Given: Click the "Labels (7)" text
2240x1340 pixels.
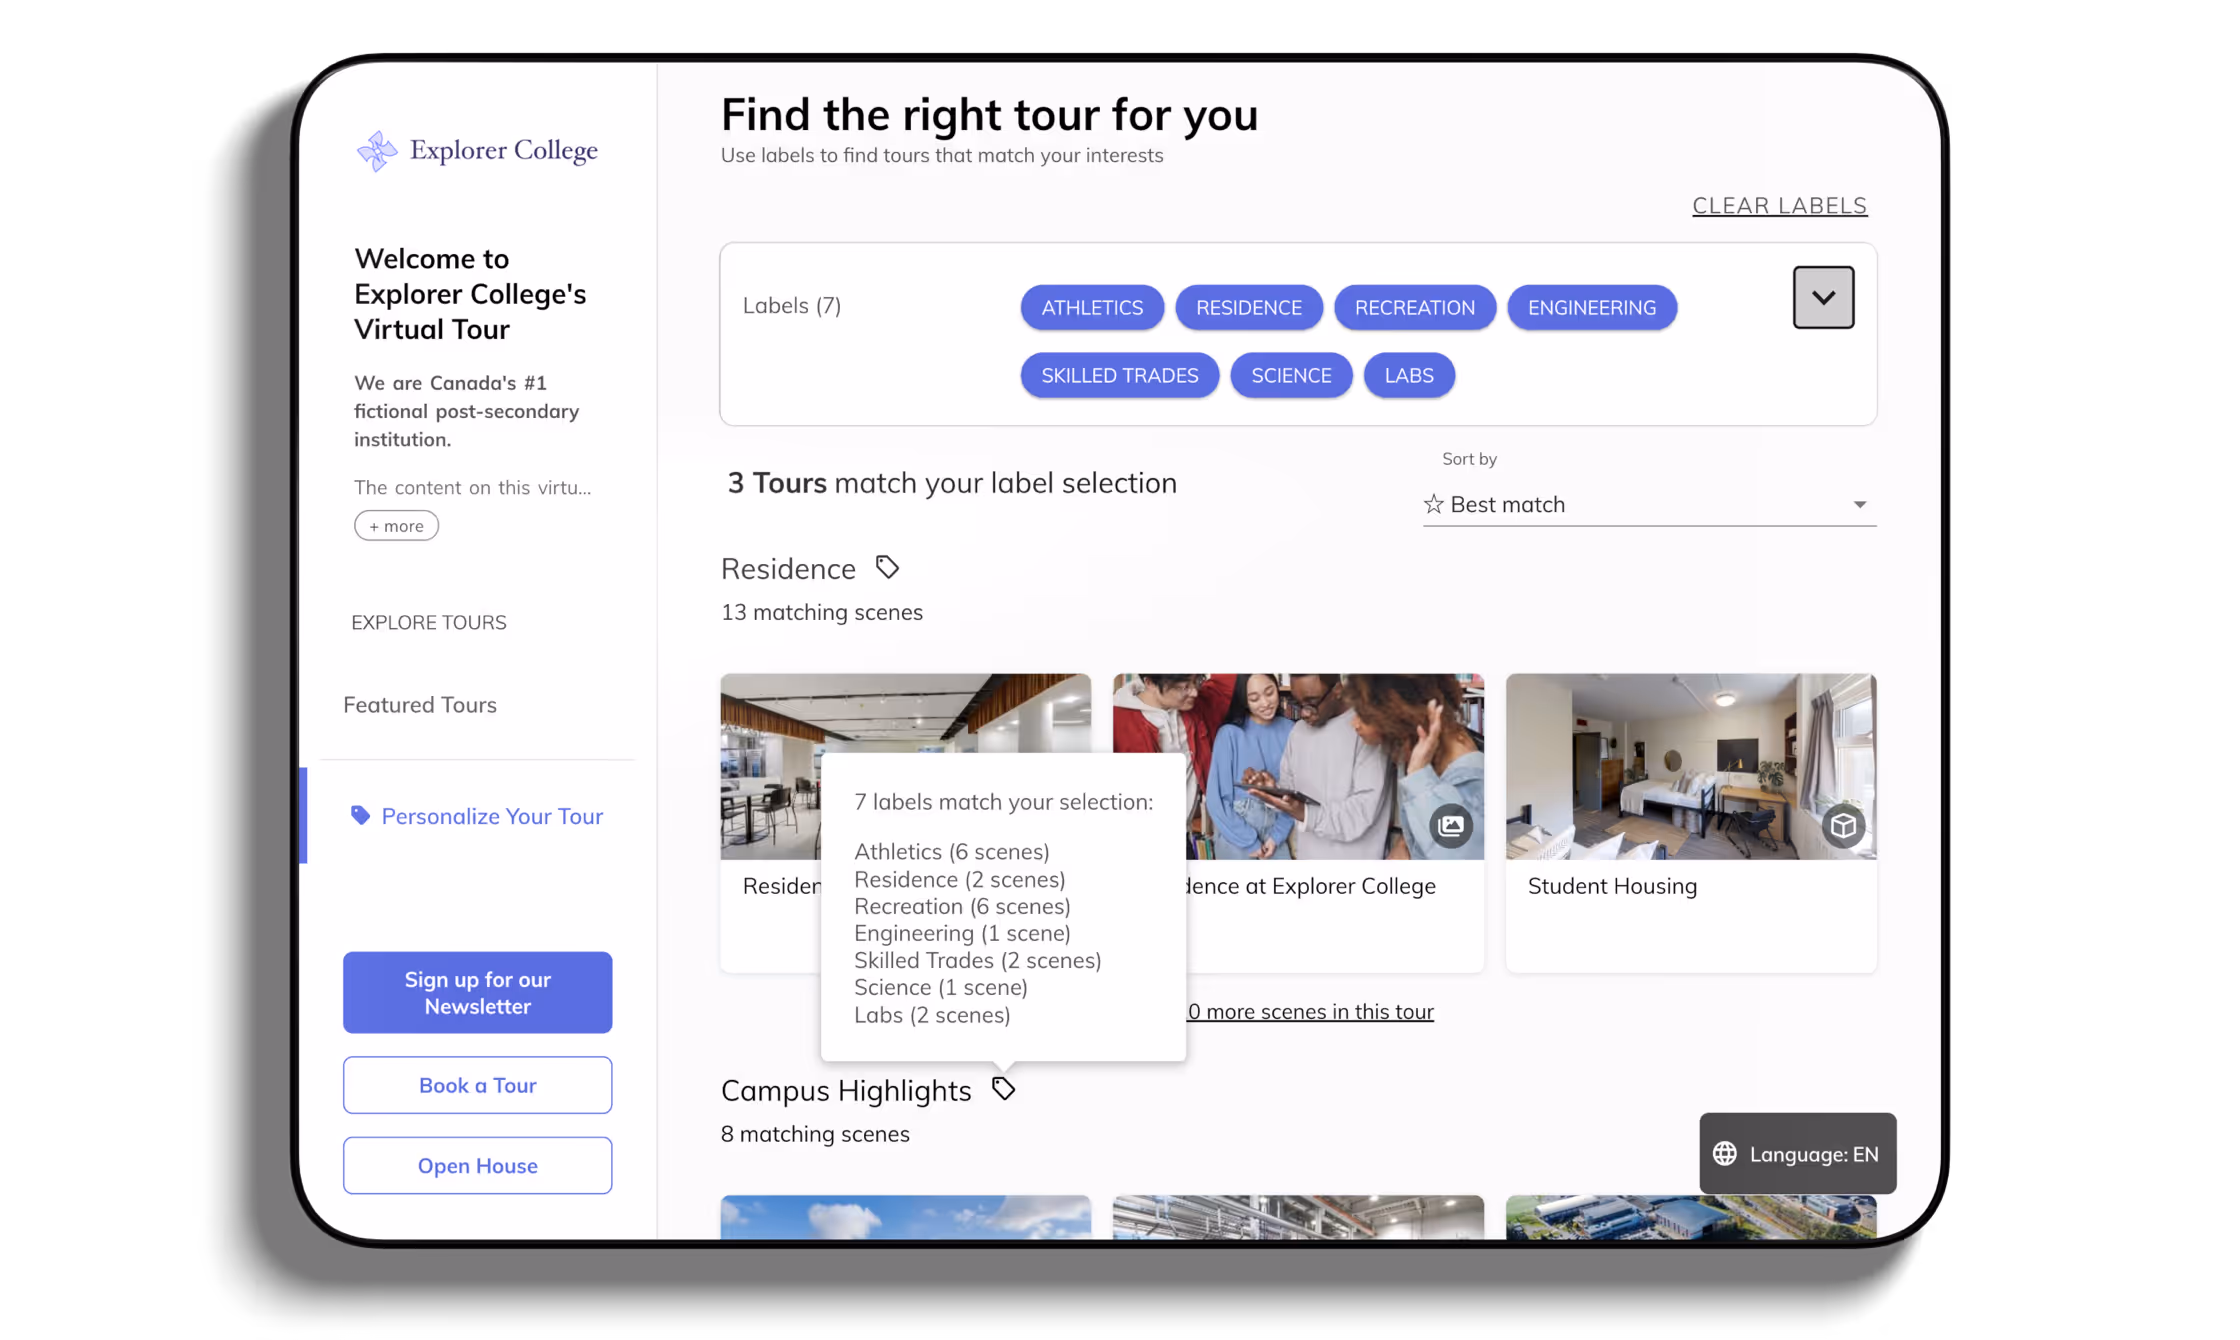Looking at the screenshot, I should coord(792,306).
